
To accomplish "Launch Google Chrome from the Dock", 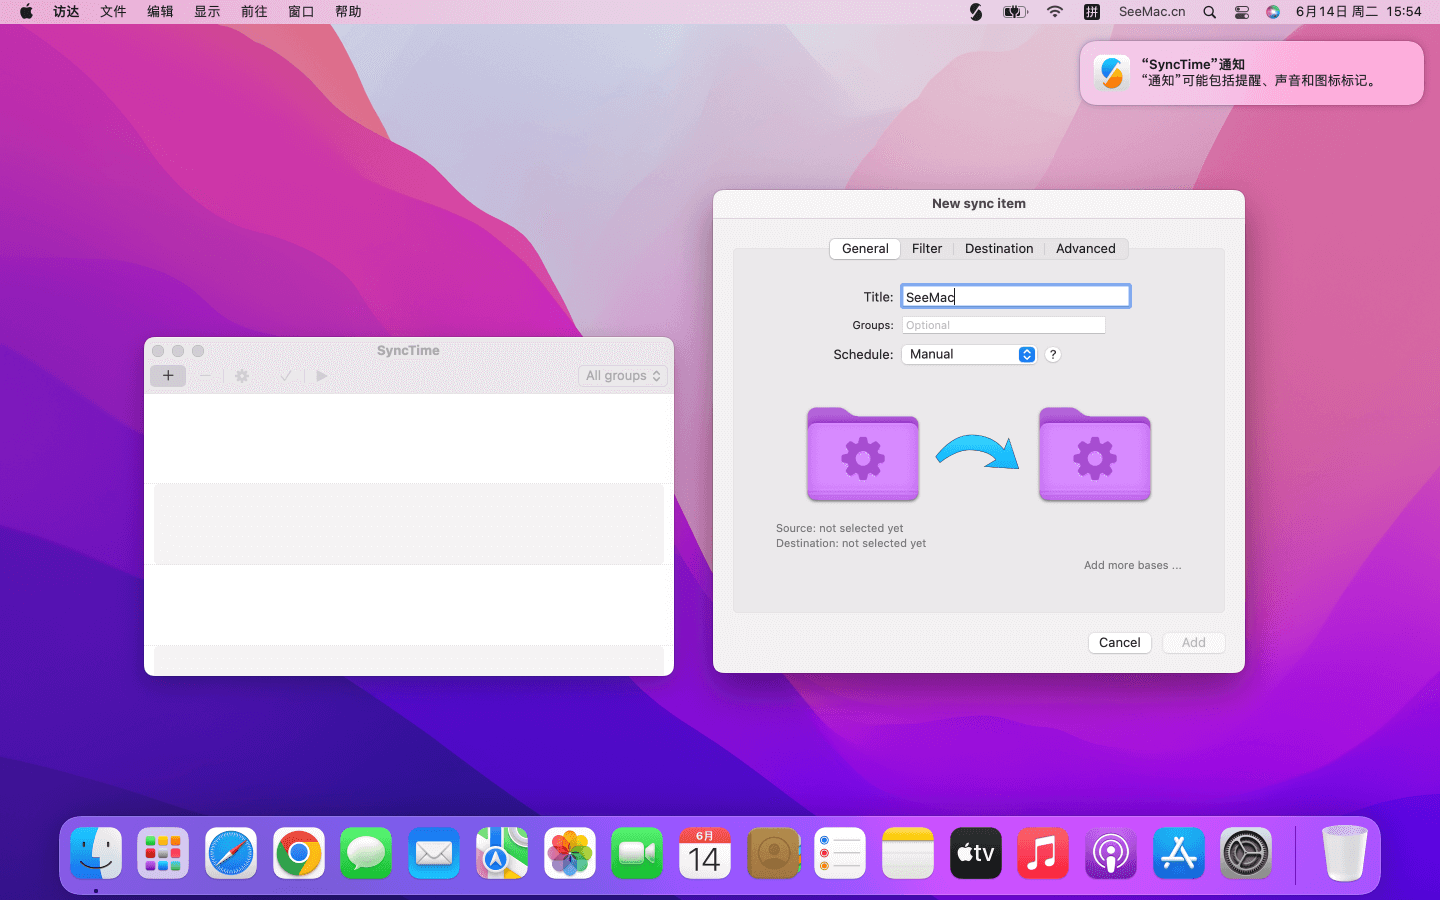I will click(299, 854).
